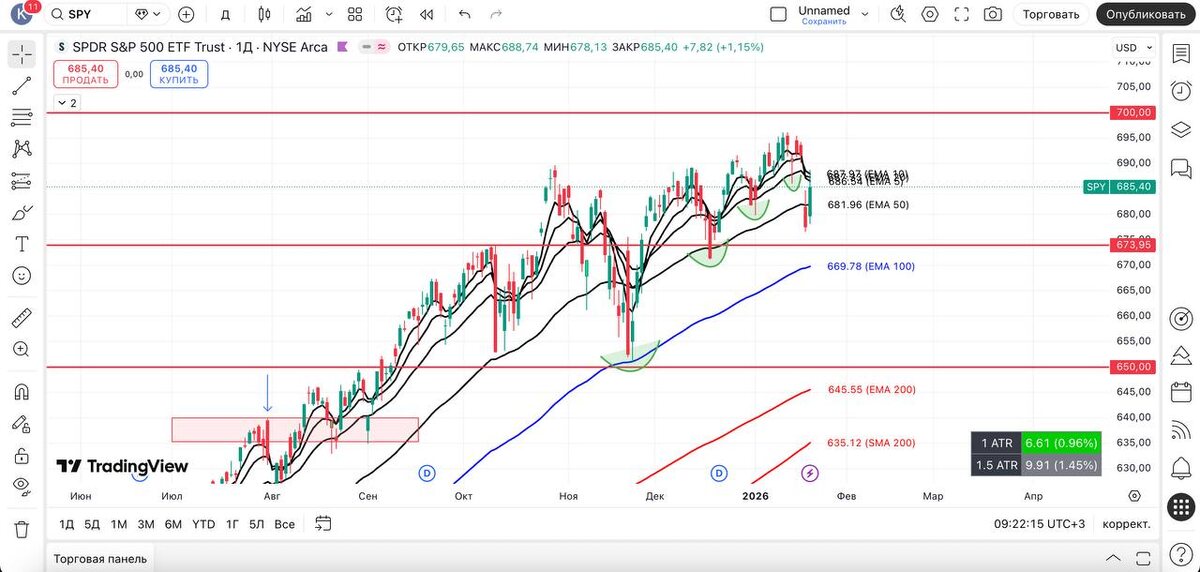Viewport: 1200px width, 572px height.
Task: Select the 6М time range
Action: (x=173, y=524)
